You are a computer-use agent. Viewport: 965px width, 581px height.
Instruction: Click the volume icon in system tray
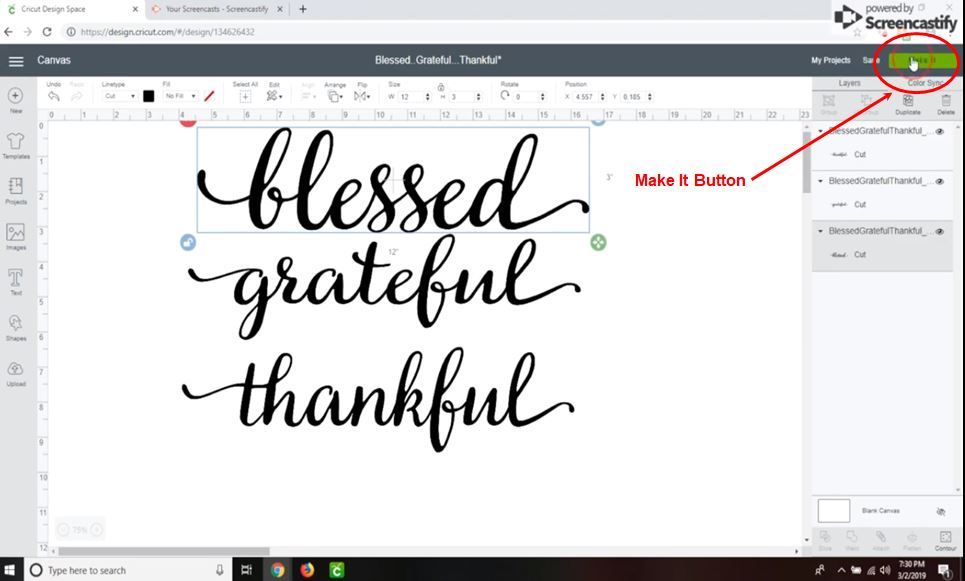coord(886,570)
